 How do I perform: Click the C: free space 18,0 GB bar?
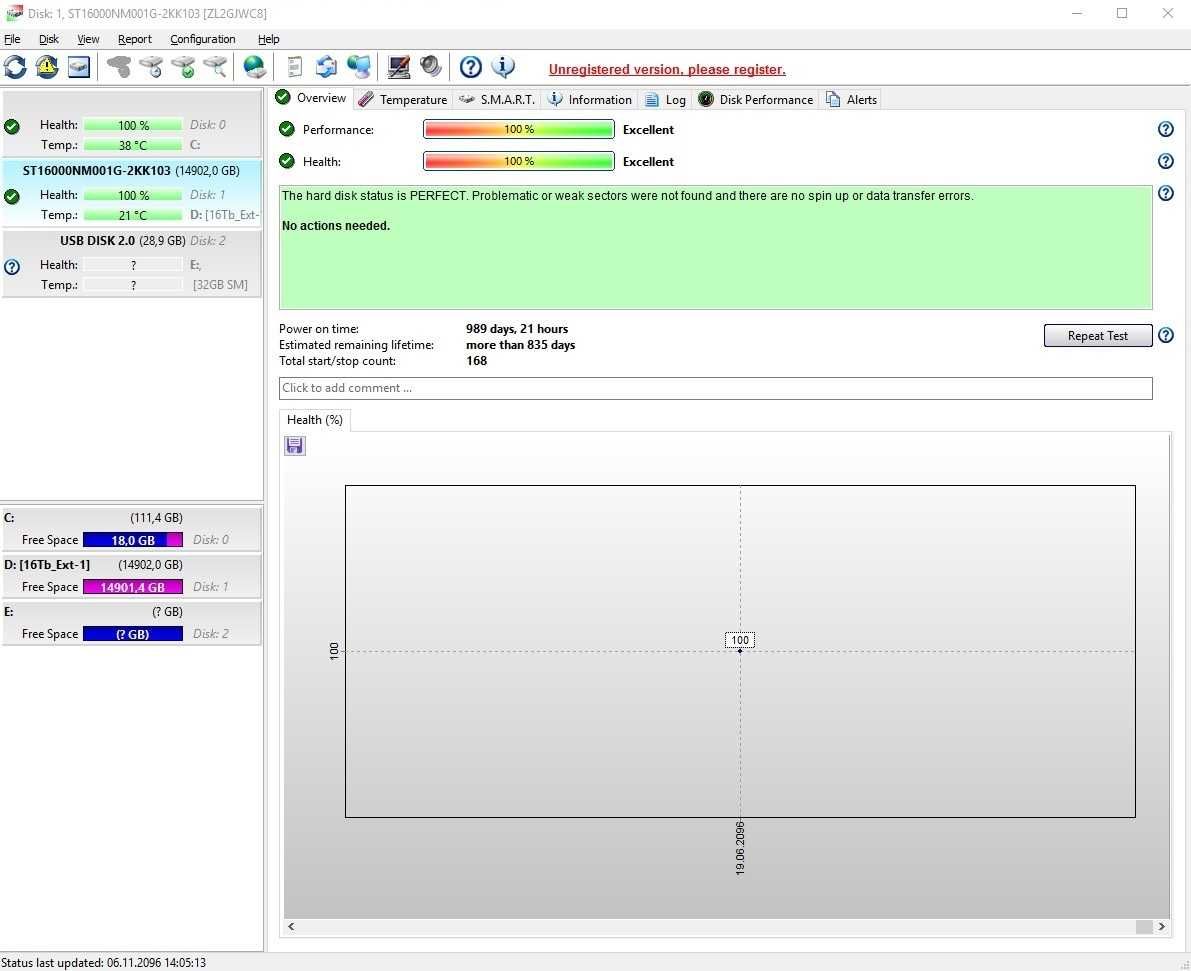coord(133,540)
